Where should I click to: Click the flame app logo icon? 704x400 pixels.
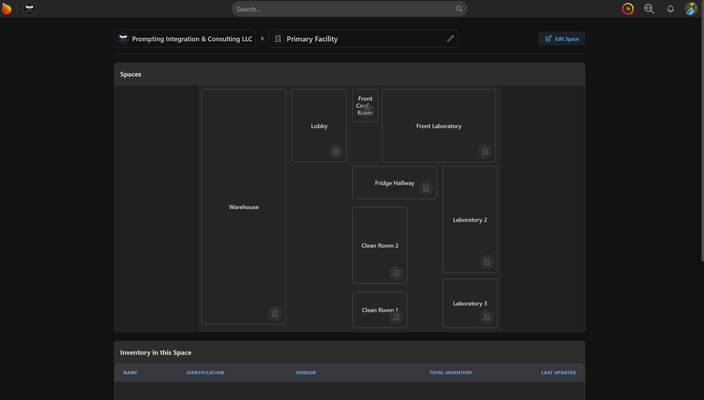pos(6,9)
